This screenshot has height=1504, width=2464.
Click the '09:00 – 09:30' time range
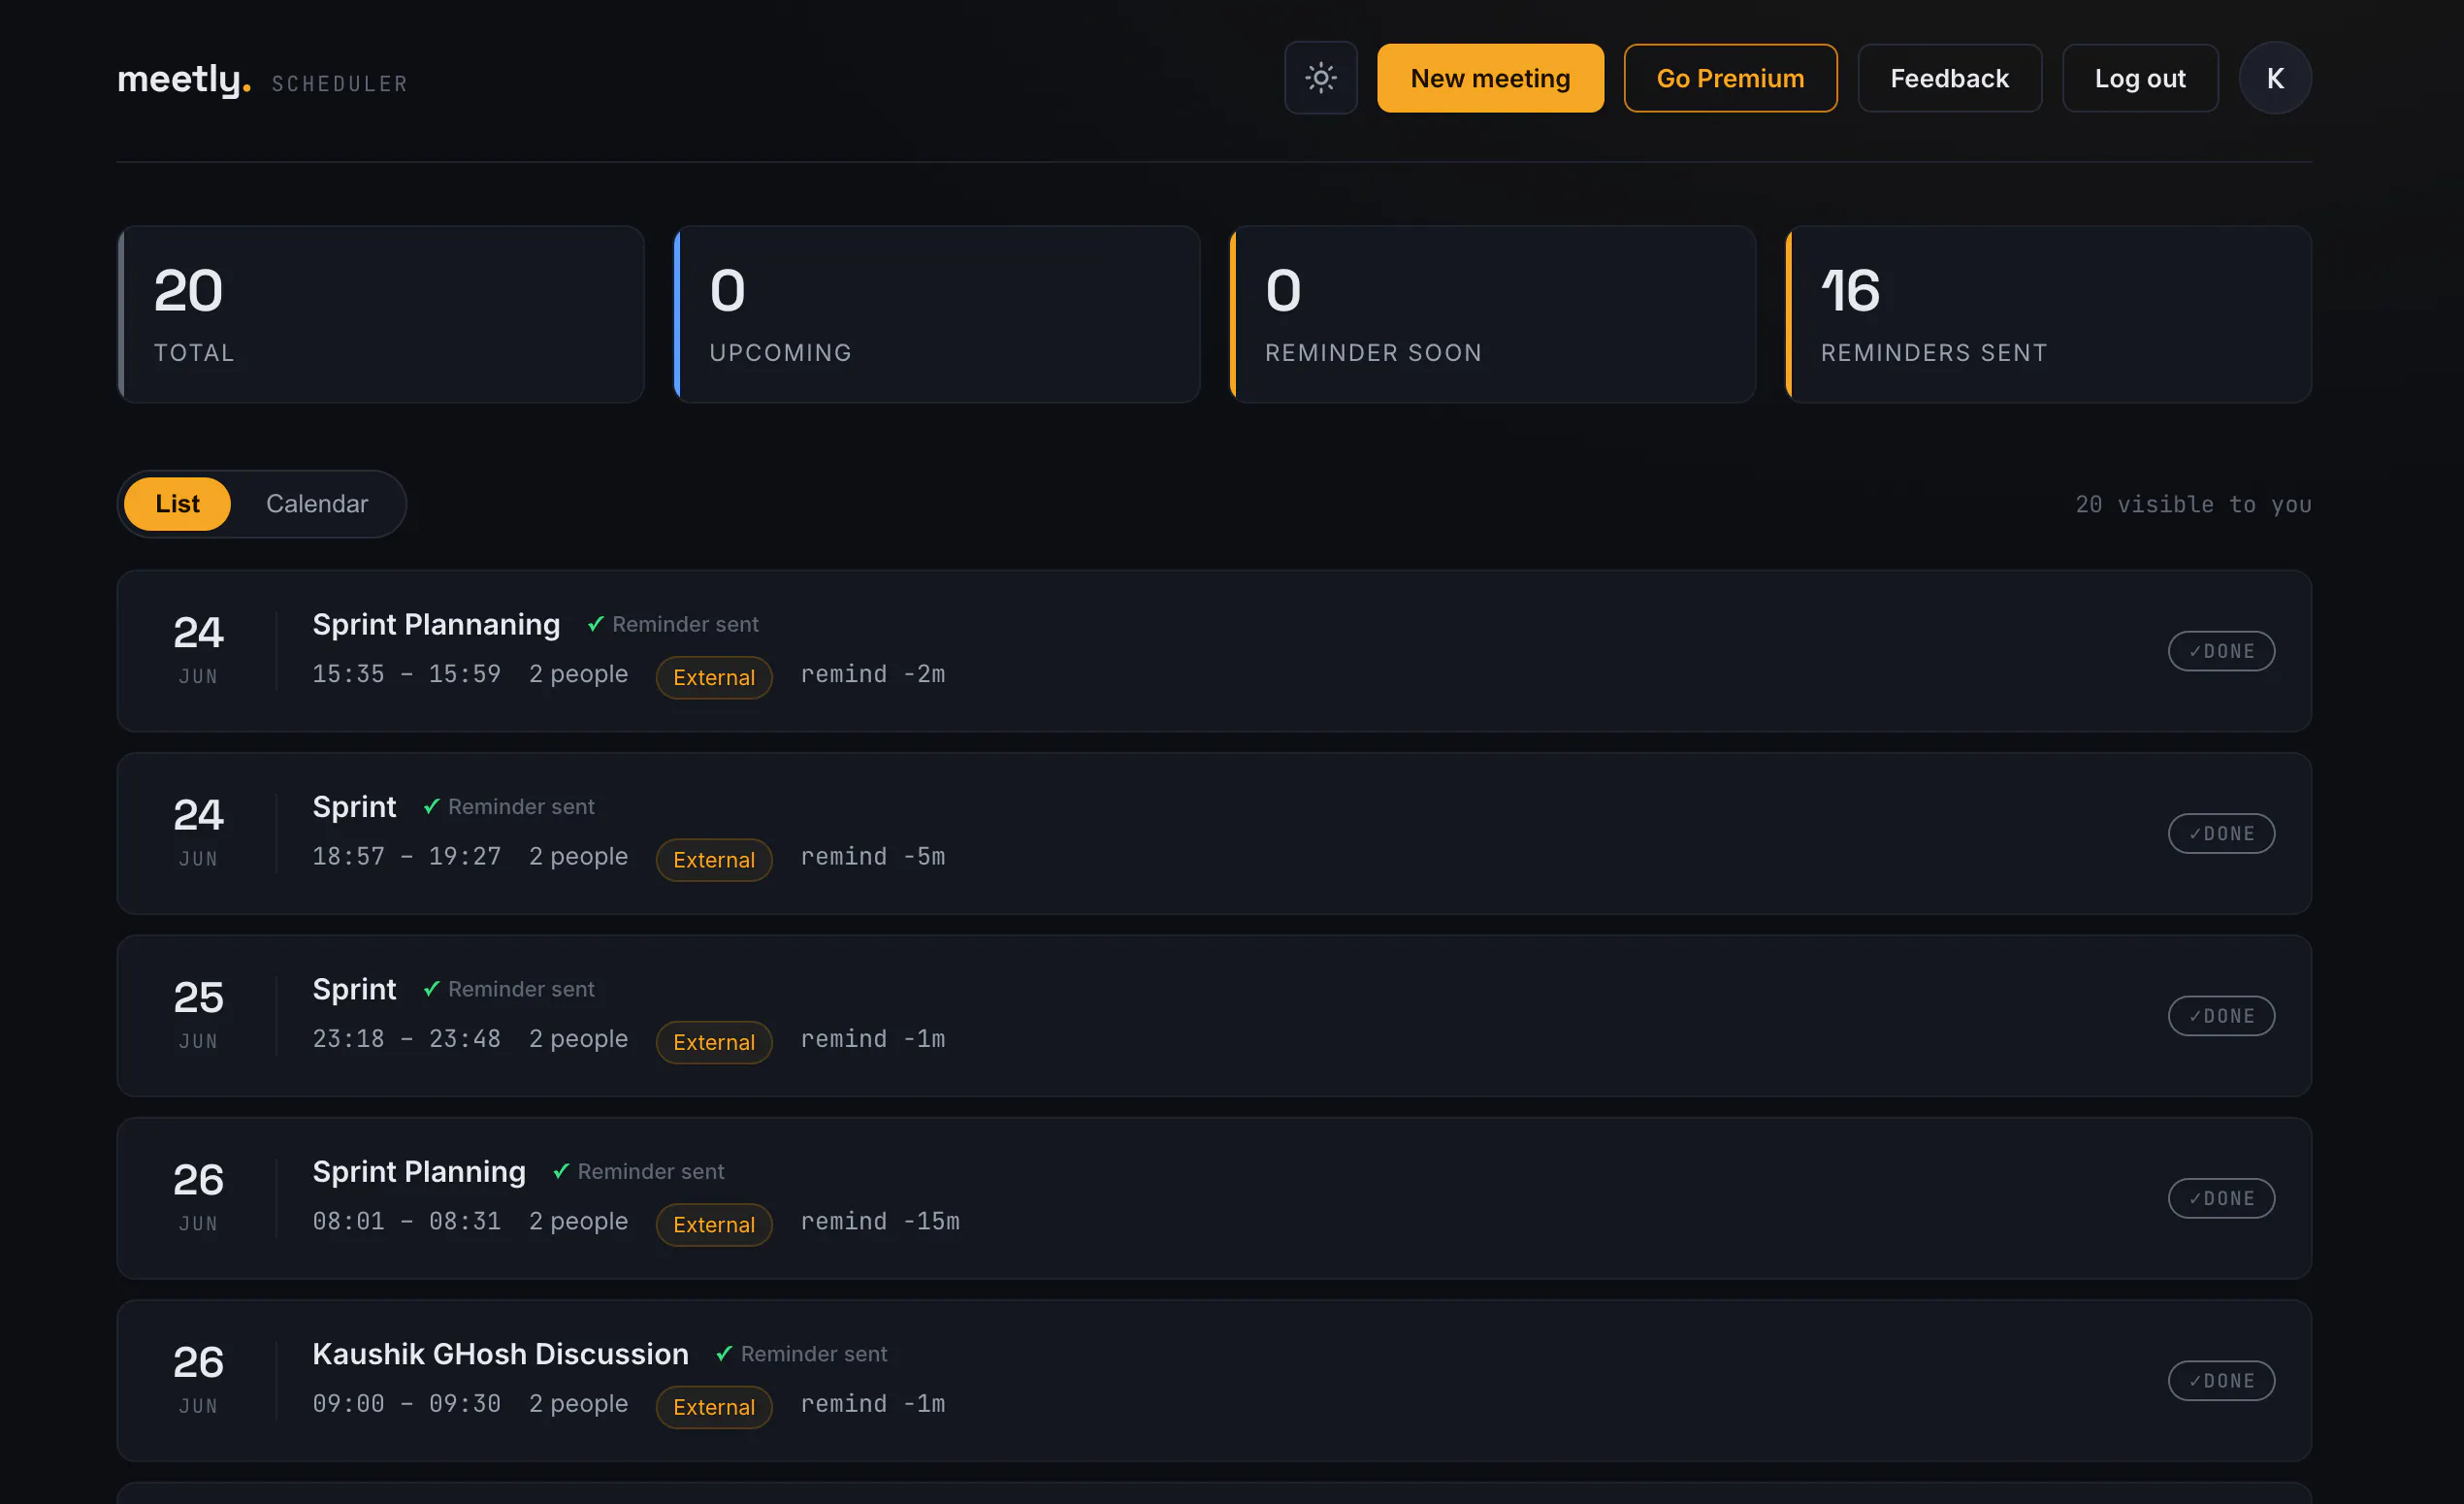406,1404
